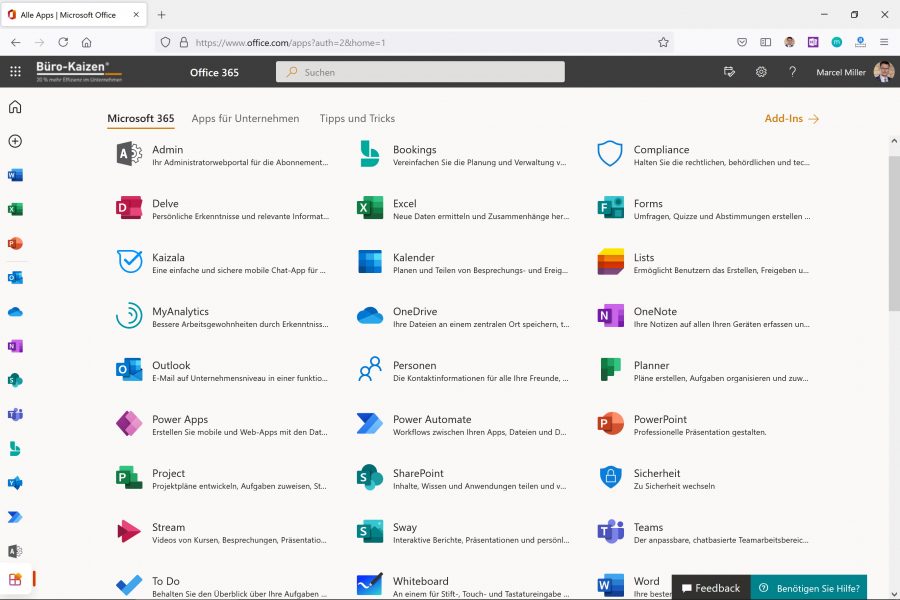The height and width of the screenshot is (600, 900).
Task: Open Outlook app name link
Action: click(171, 365)
